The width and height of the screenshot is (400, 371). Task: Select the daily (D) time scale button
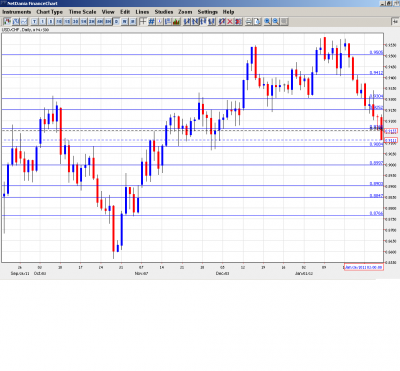click(116, 22)
